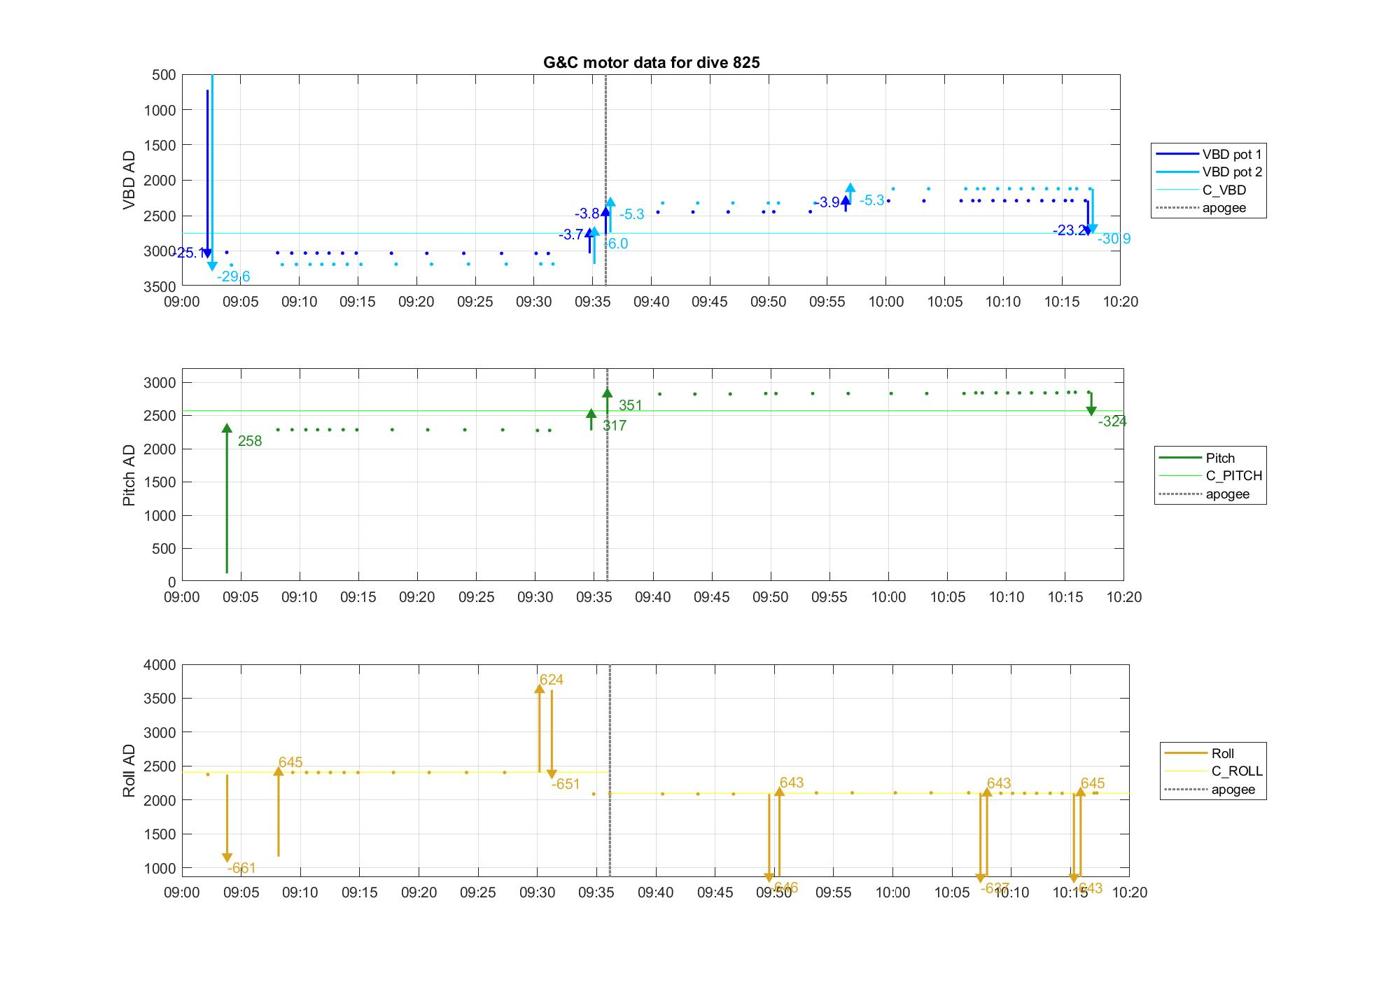This screenshot has width=1400, height=986.
Task: Click the '317' pitch annotation
Action: pos(614,425)
